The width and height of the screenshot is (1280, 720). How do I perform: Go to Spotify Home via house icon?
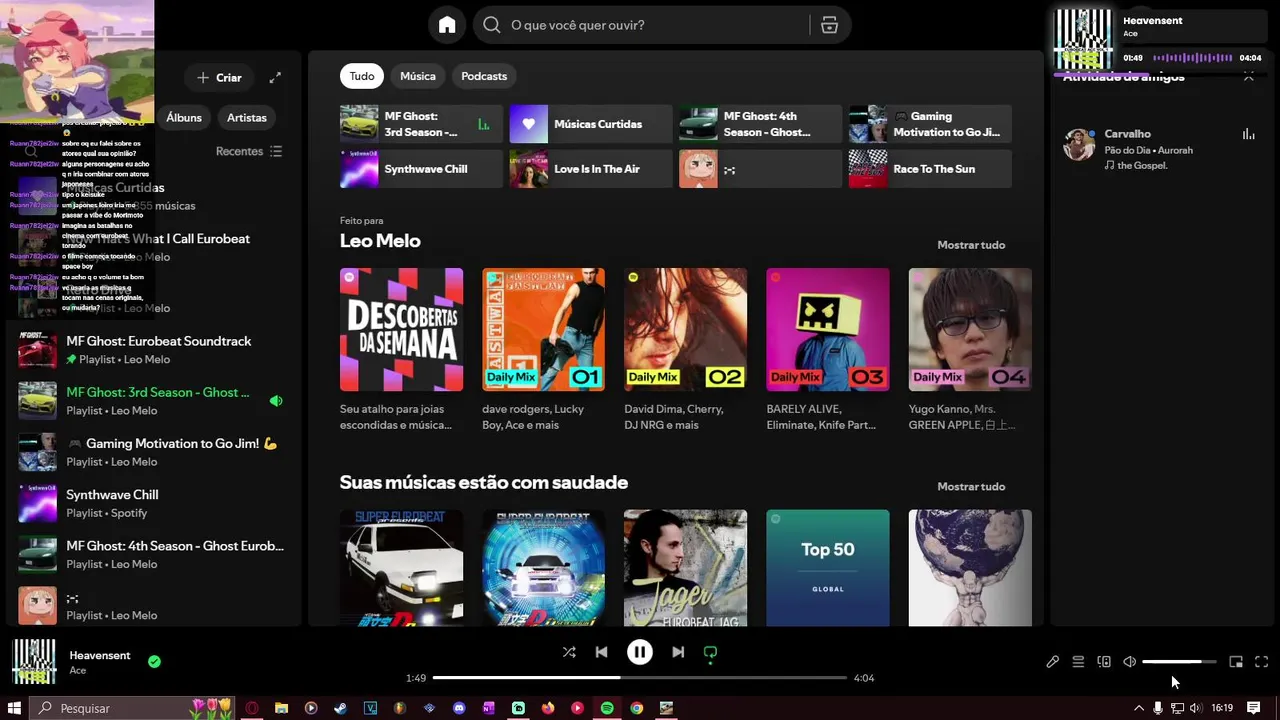(x=447, y=25)
